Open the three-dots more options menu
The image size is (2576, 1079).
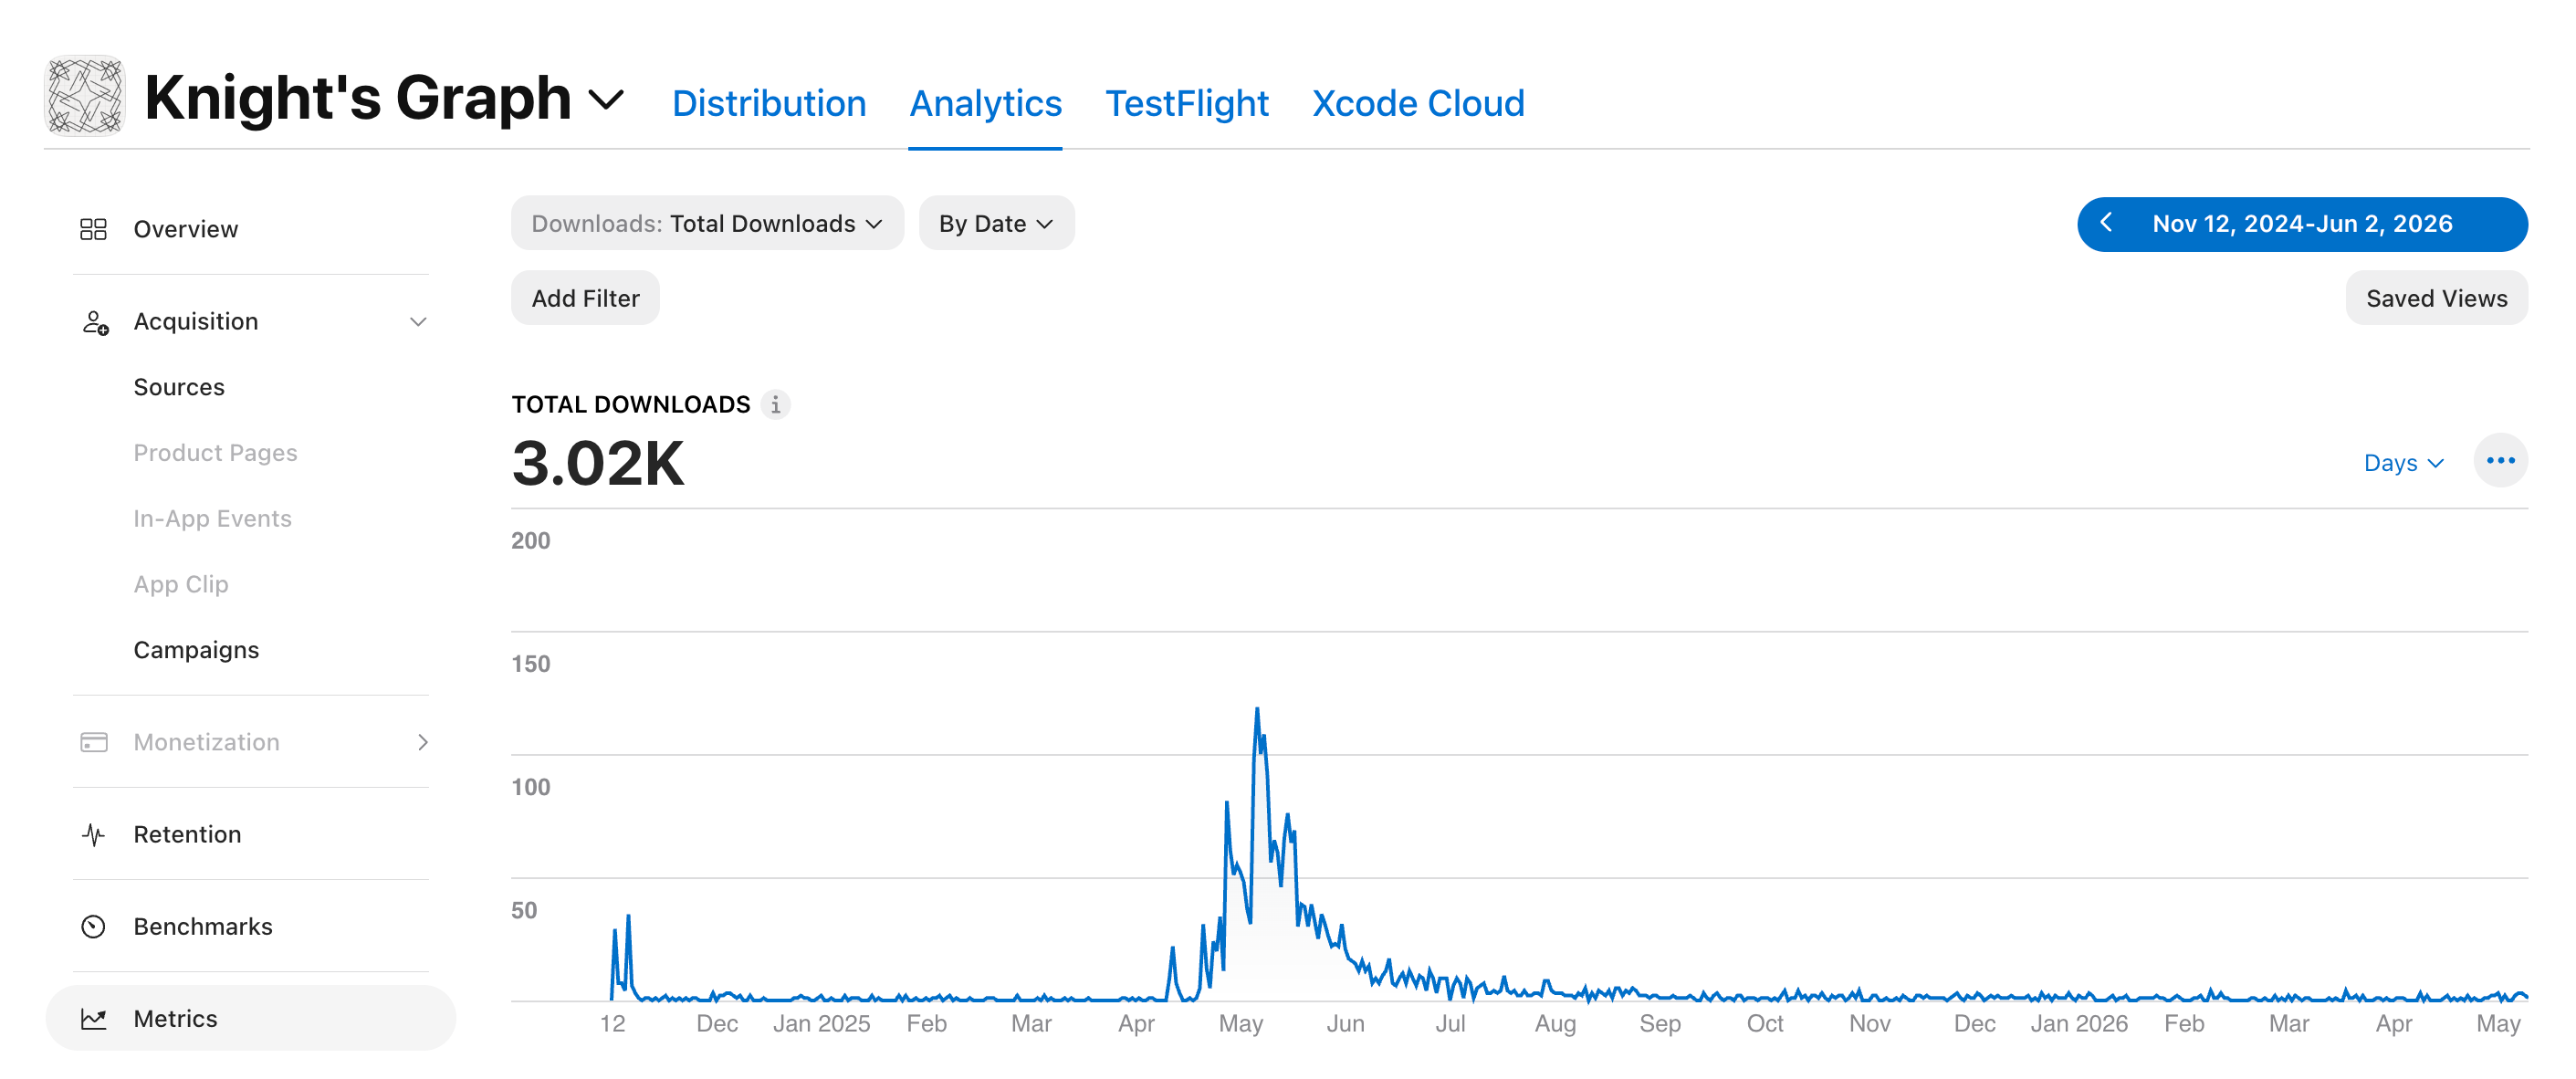click(x=2500, y=461)
